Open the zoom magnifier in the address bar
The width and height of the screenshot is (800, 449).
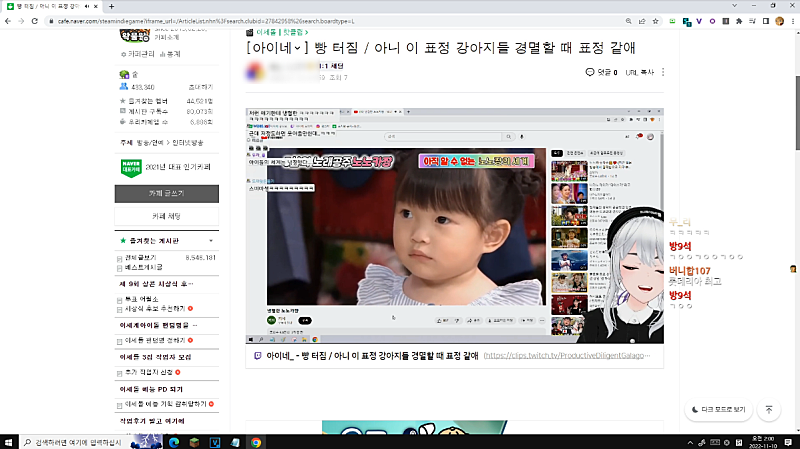(x=629, y=21)
